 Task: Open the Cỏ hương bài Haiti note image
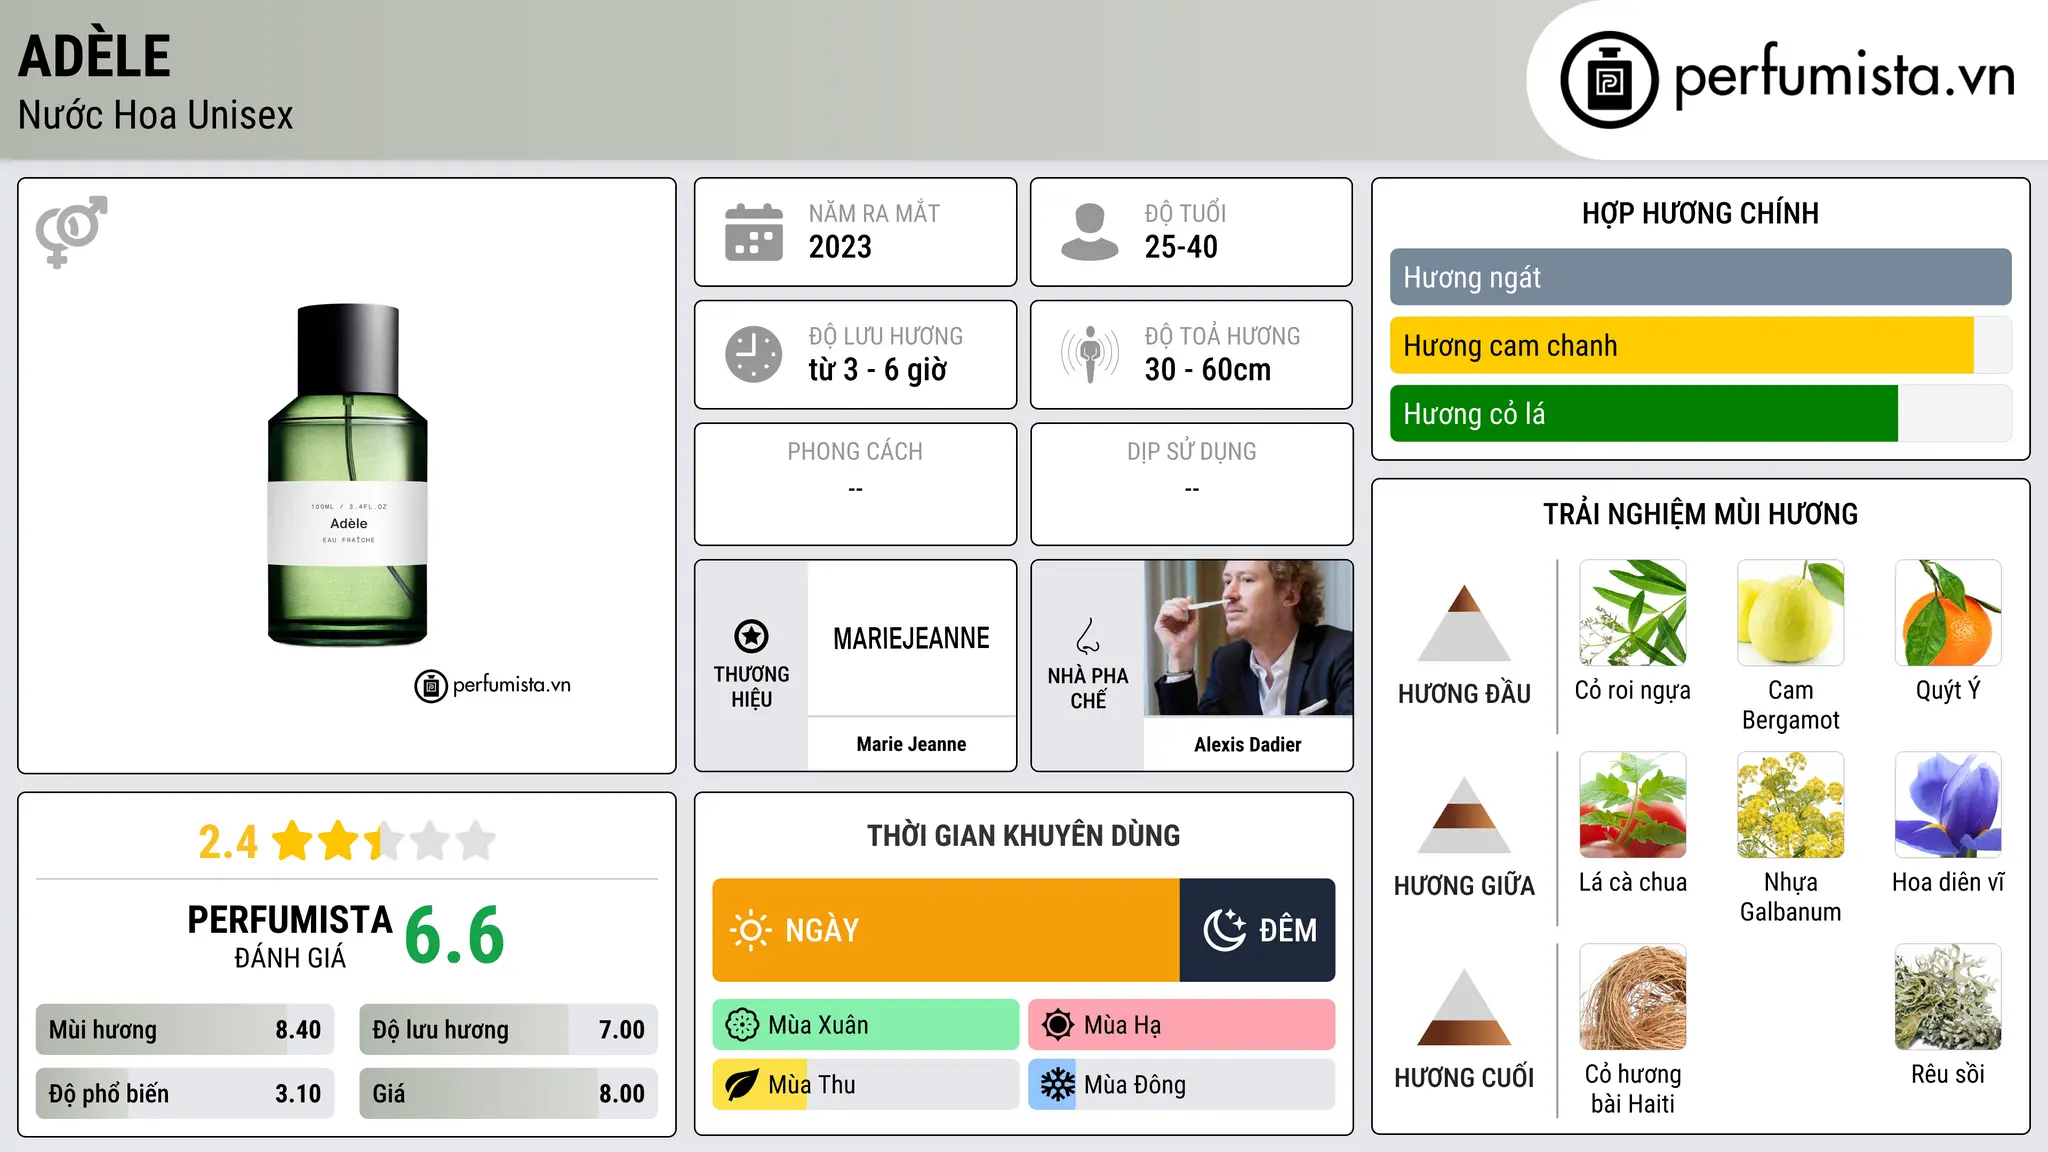(x=1633, y=997)
